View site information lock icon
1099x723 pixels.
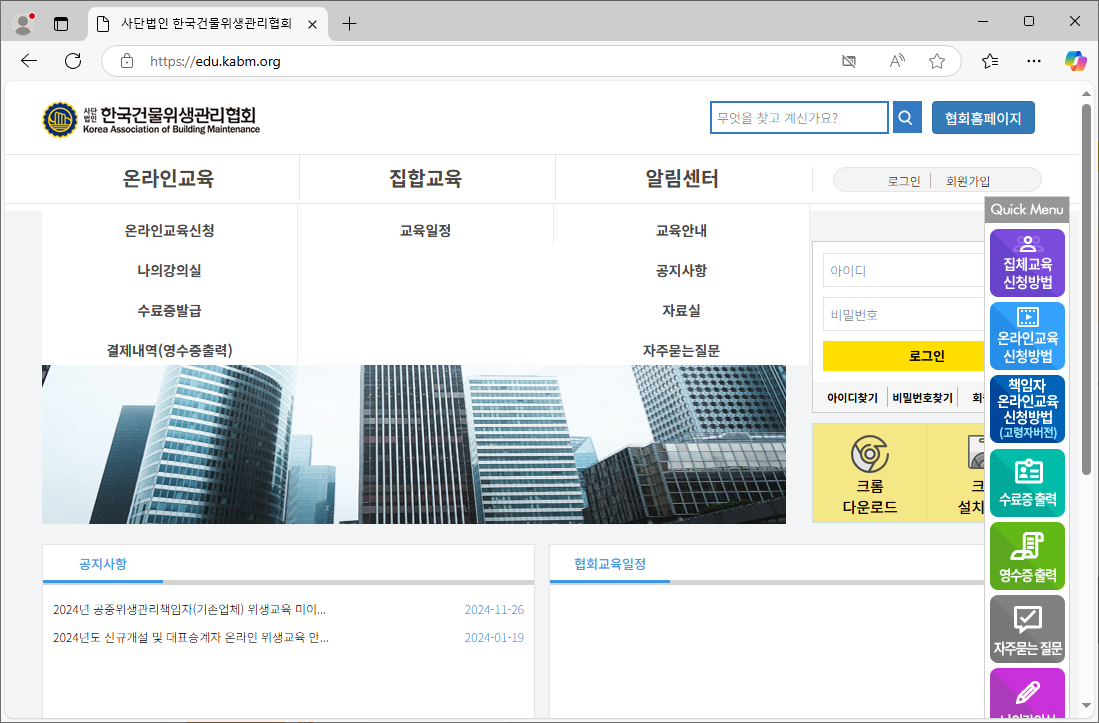pos(127,61)
